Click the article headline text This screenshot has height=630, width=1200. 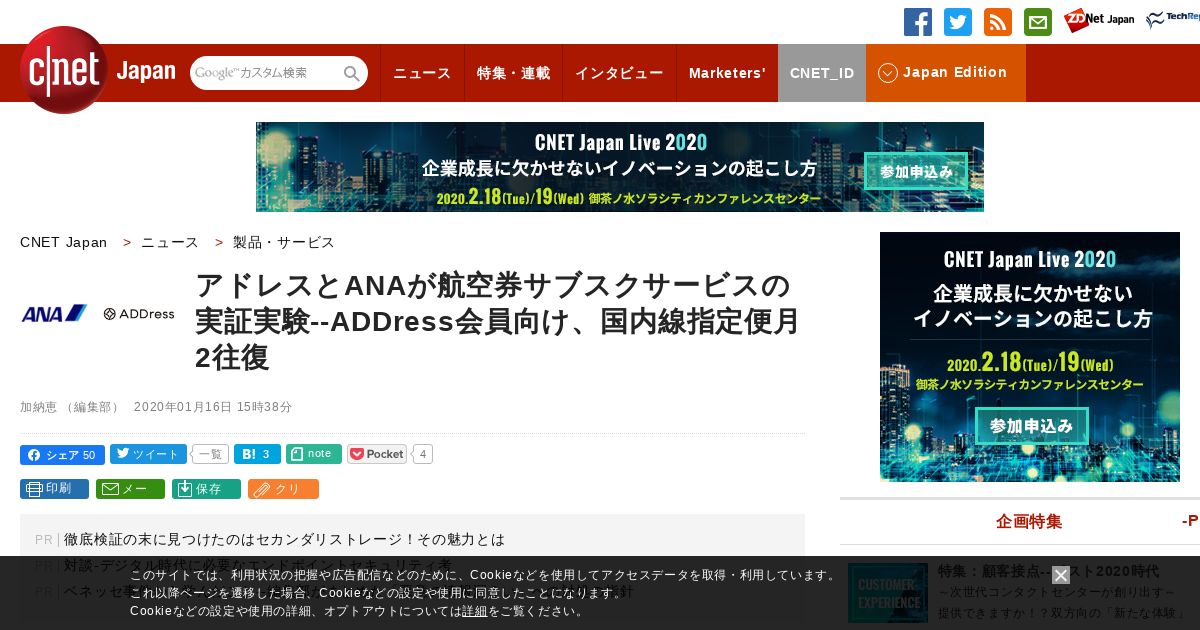(497, 322)
